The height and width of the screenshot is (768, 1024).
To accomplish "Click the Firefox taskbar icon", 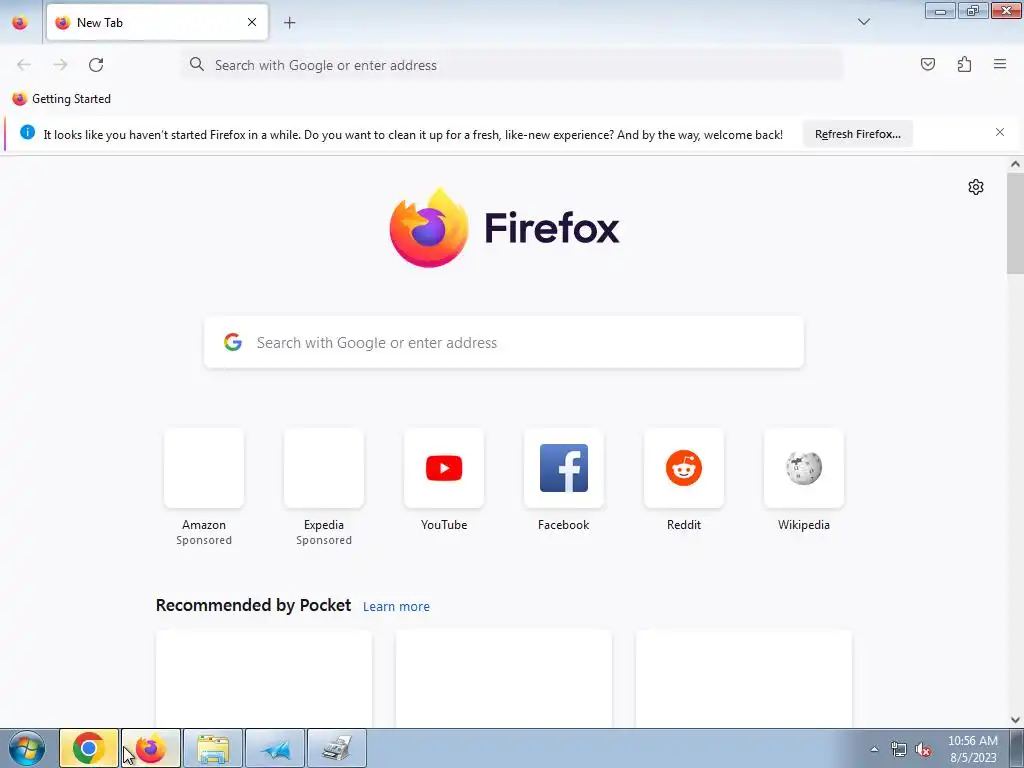I will pos(151,748).
